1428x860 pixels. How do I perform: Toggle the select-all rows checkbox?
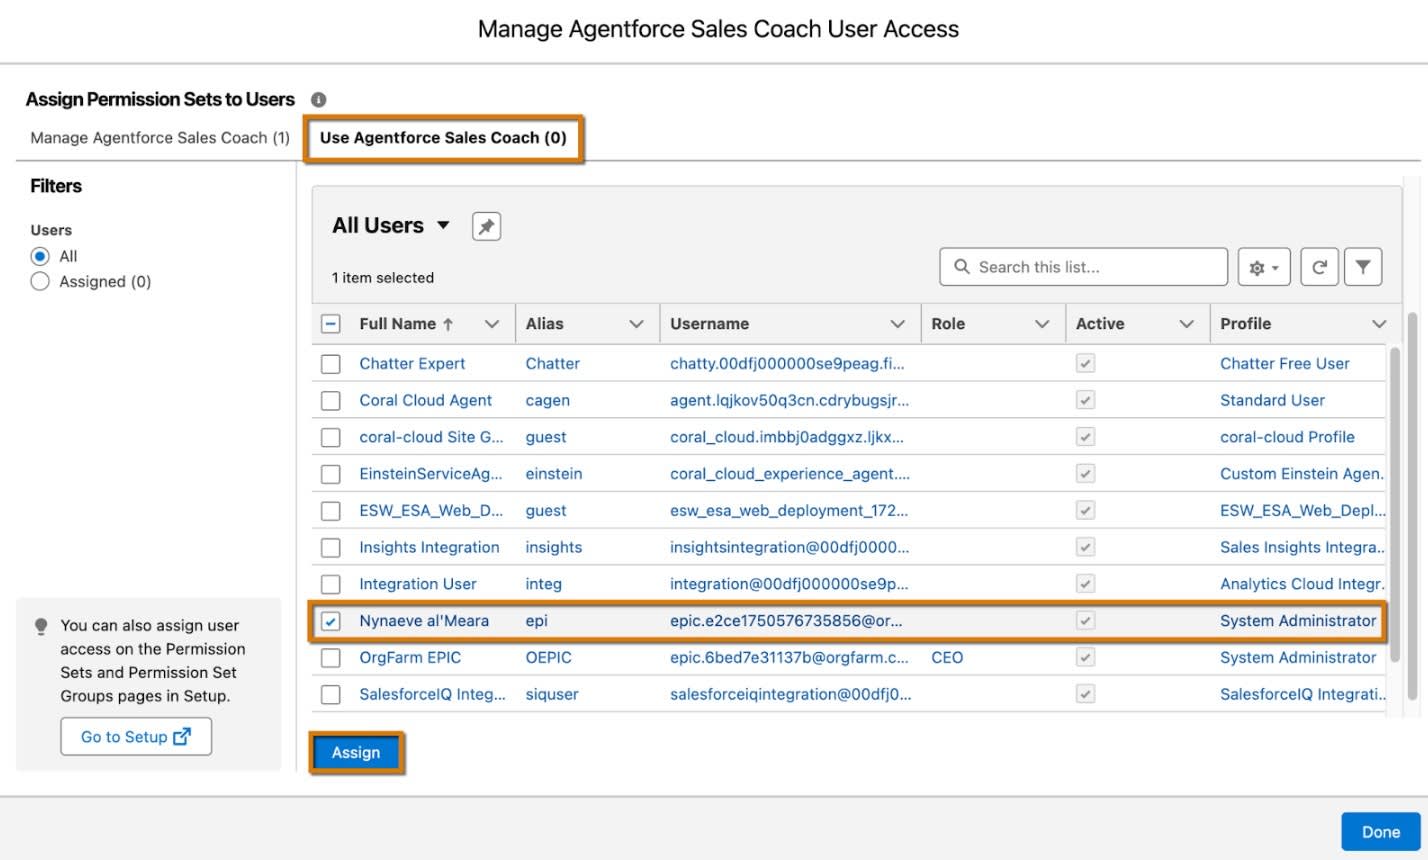coord(331,324)
